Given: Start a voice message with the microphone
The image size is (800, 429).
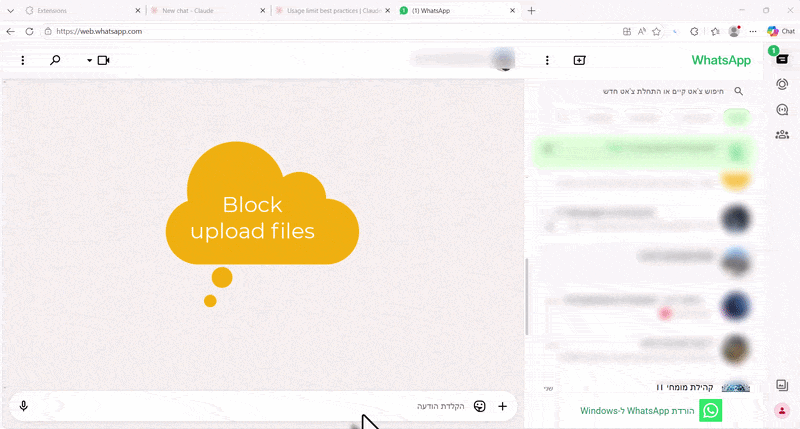Looking at the screenshot, I should 23,406.
